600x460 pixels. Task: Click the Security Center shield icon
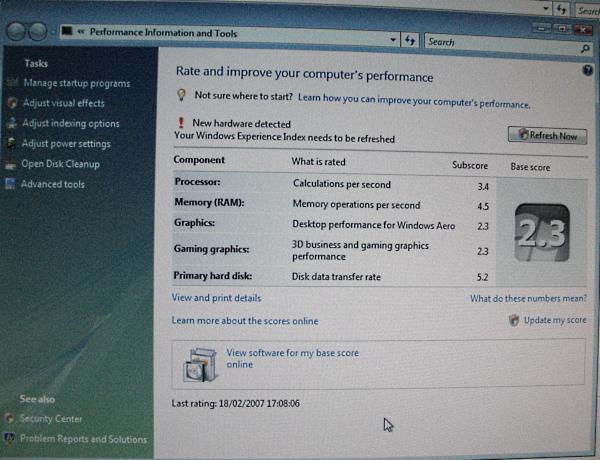point(10,418)
